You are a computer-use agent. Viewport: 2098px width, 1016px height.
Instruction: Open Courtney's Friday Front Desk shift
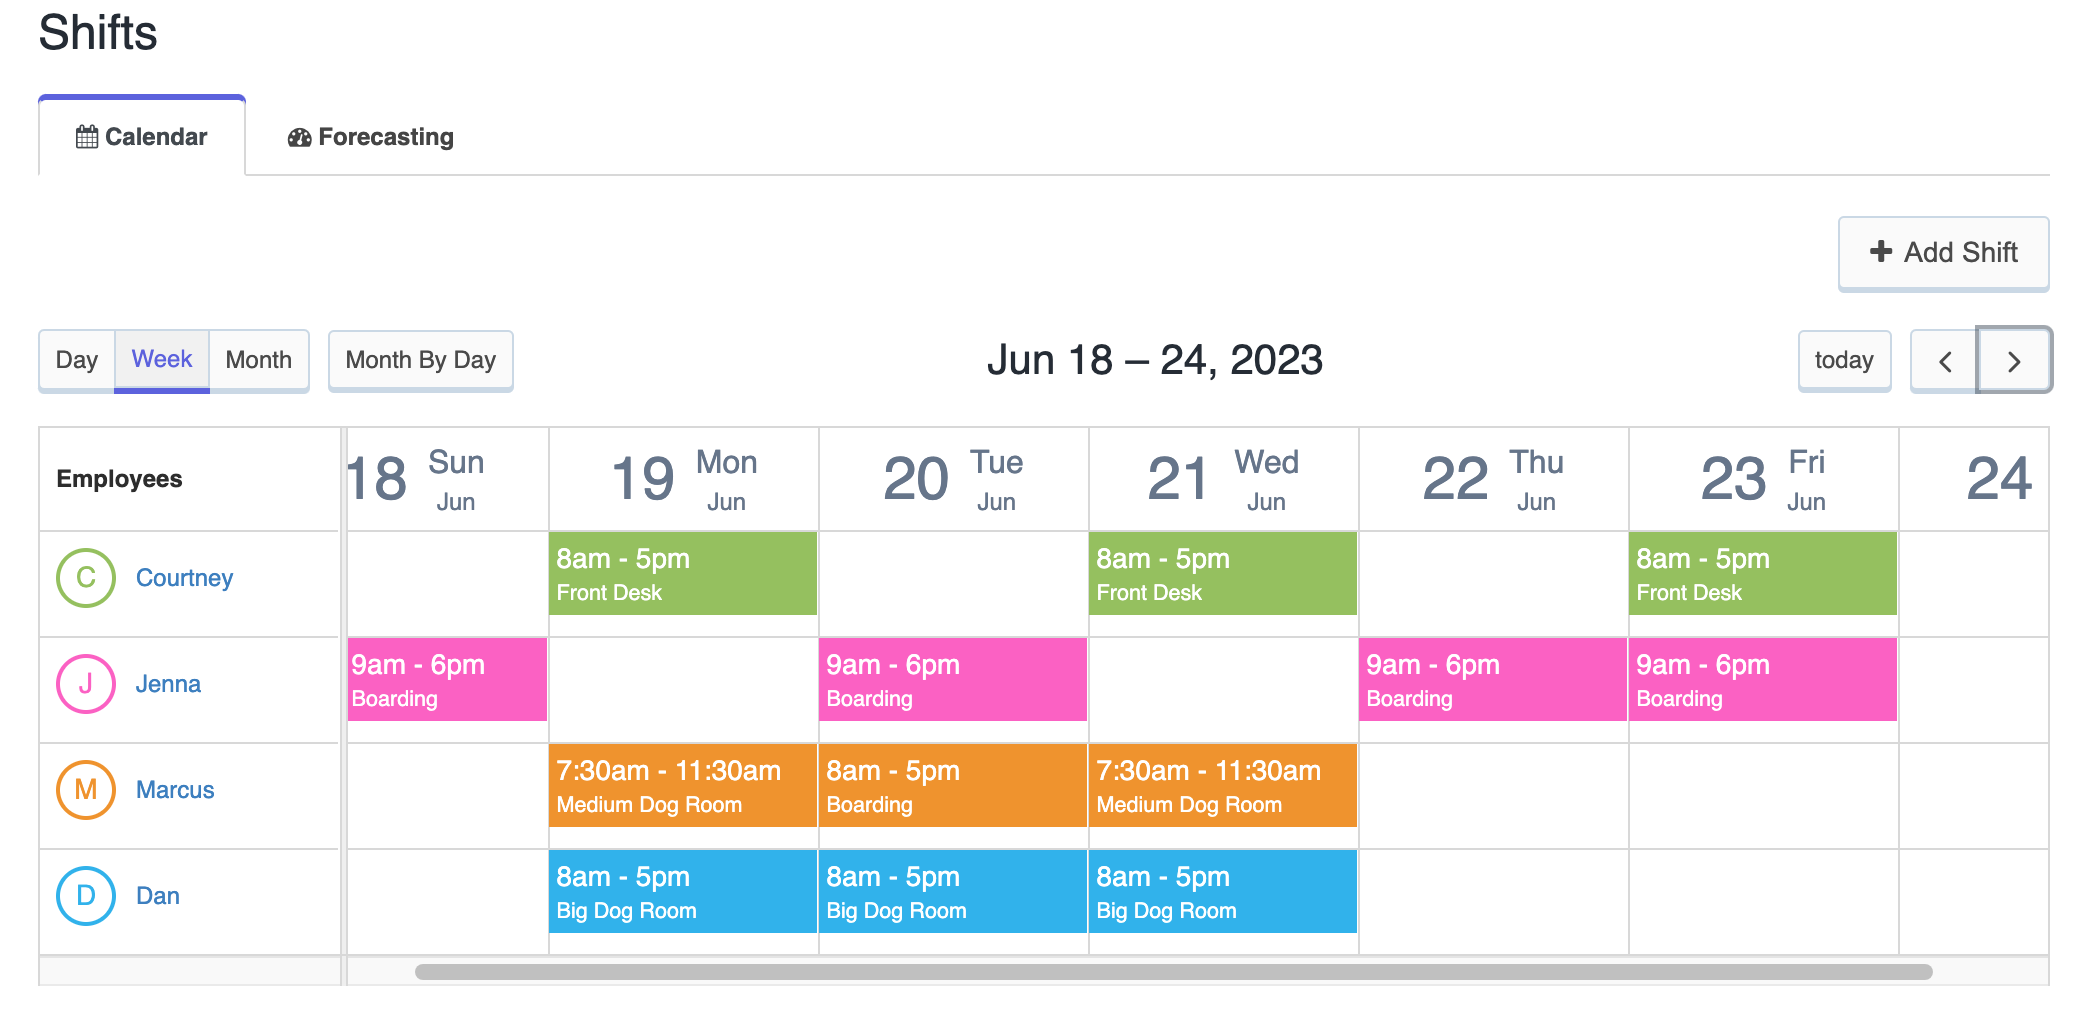[x=1763, y=574]
